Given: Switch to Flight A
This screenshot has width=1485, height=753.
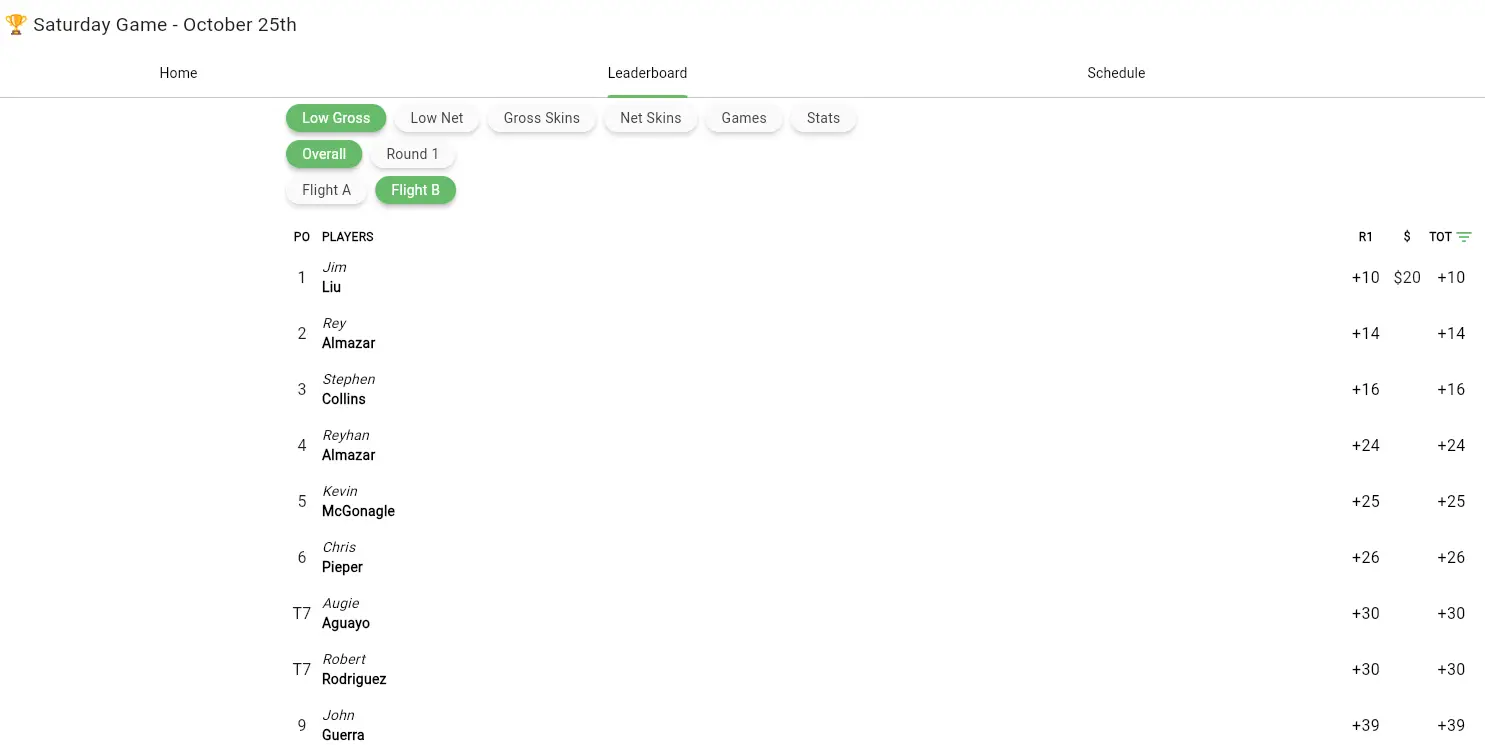Looking at the screenshot, I should 326,190.
